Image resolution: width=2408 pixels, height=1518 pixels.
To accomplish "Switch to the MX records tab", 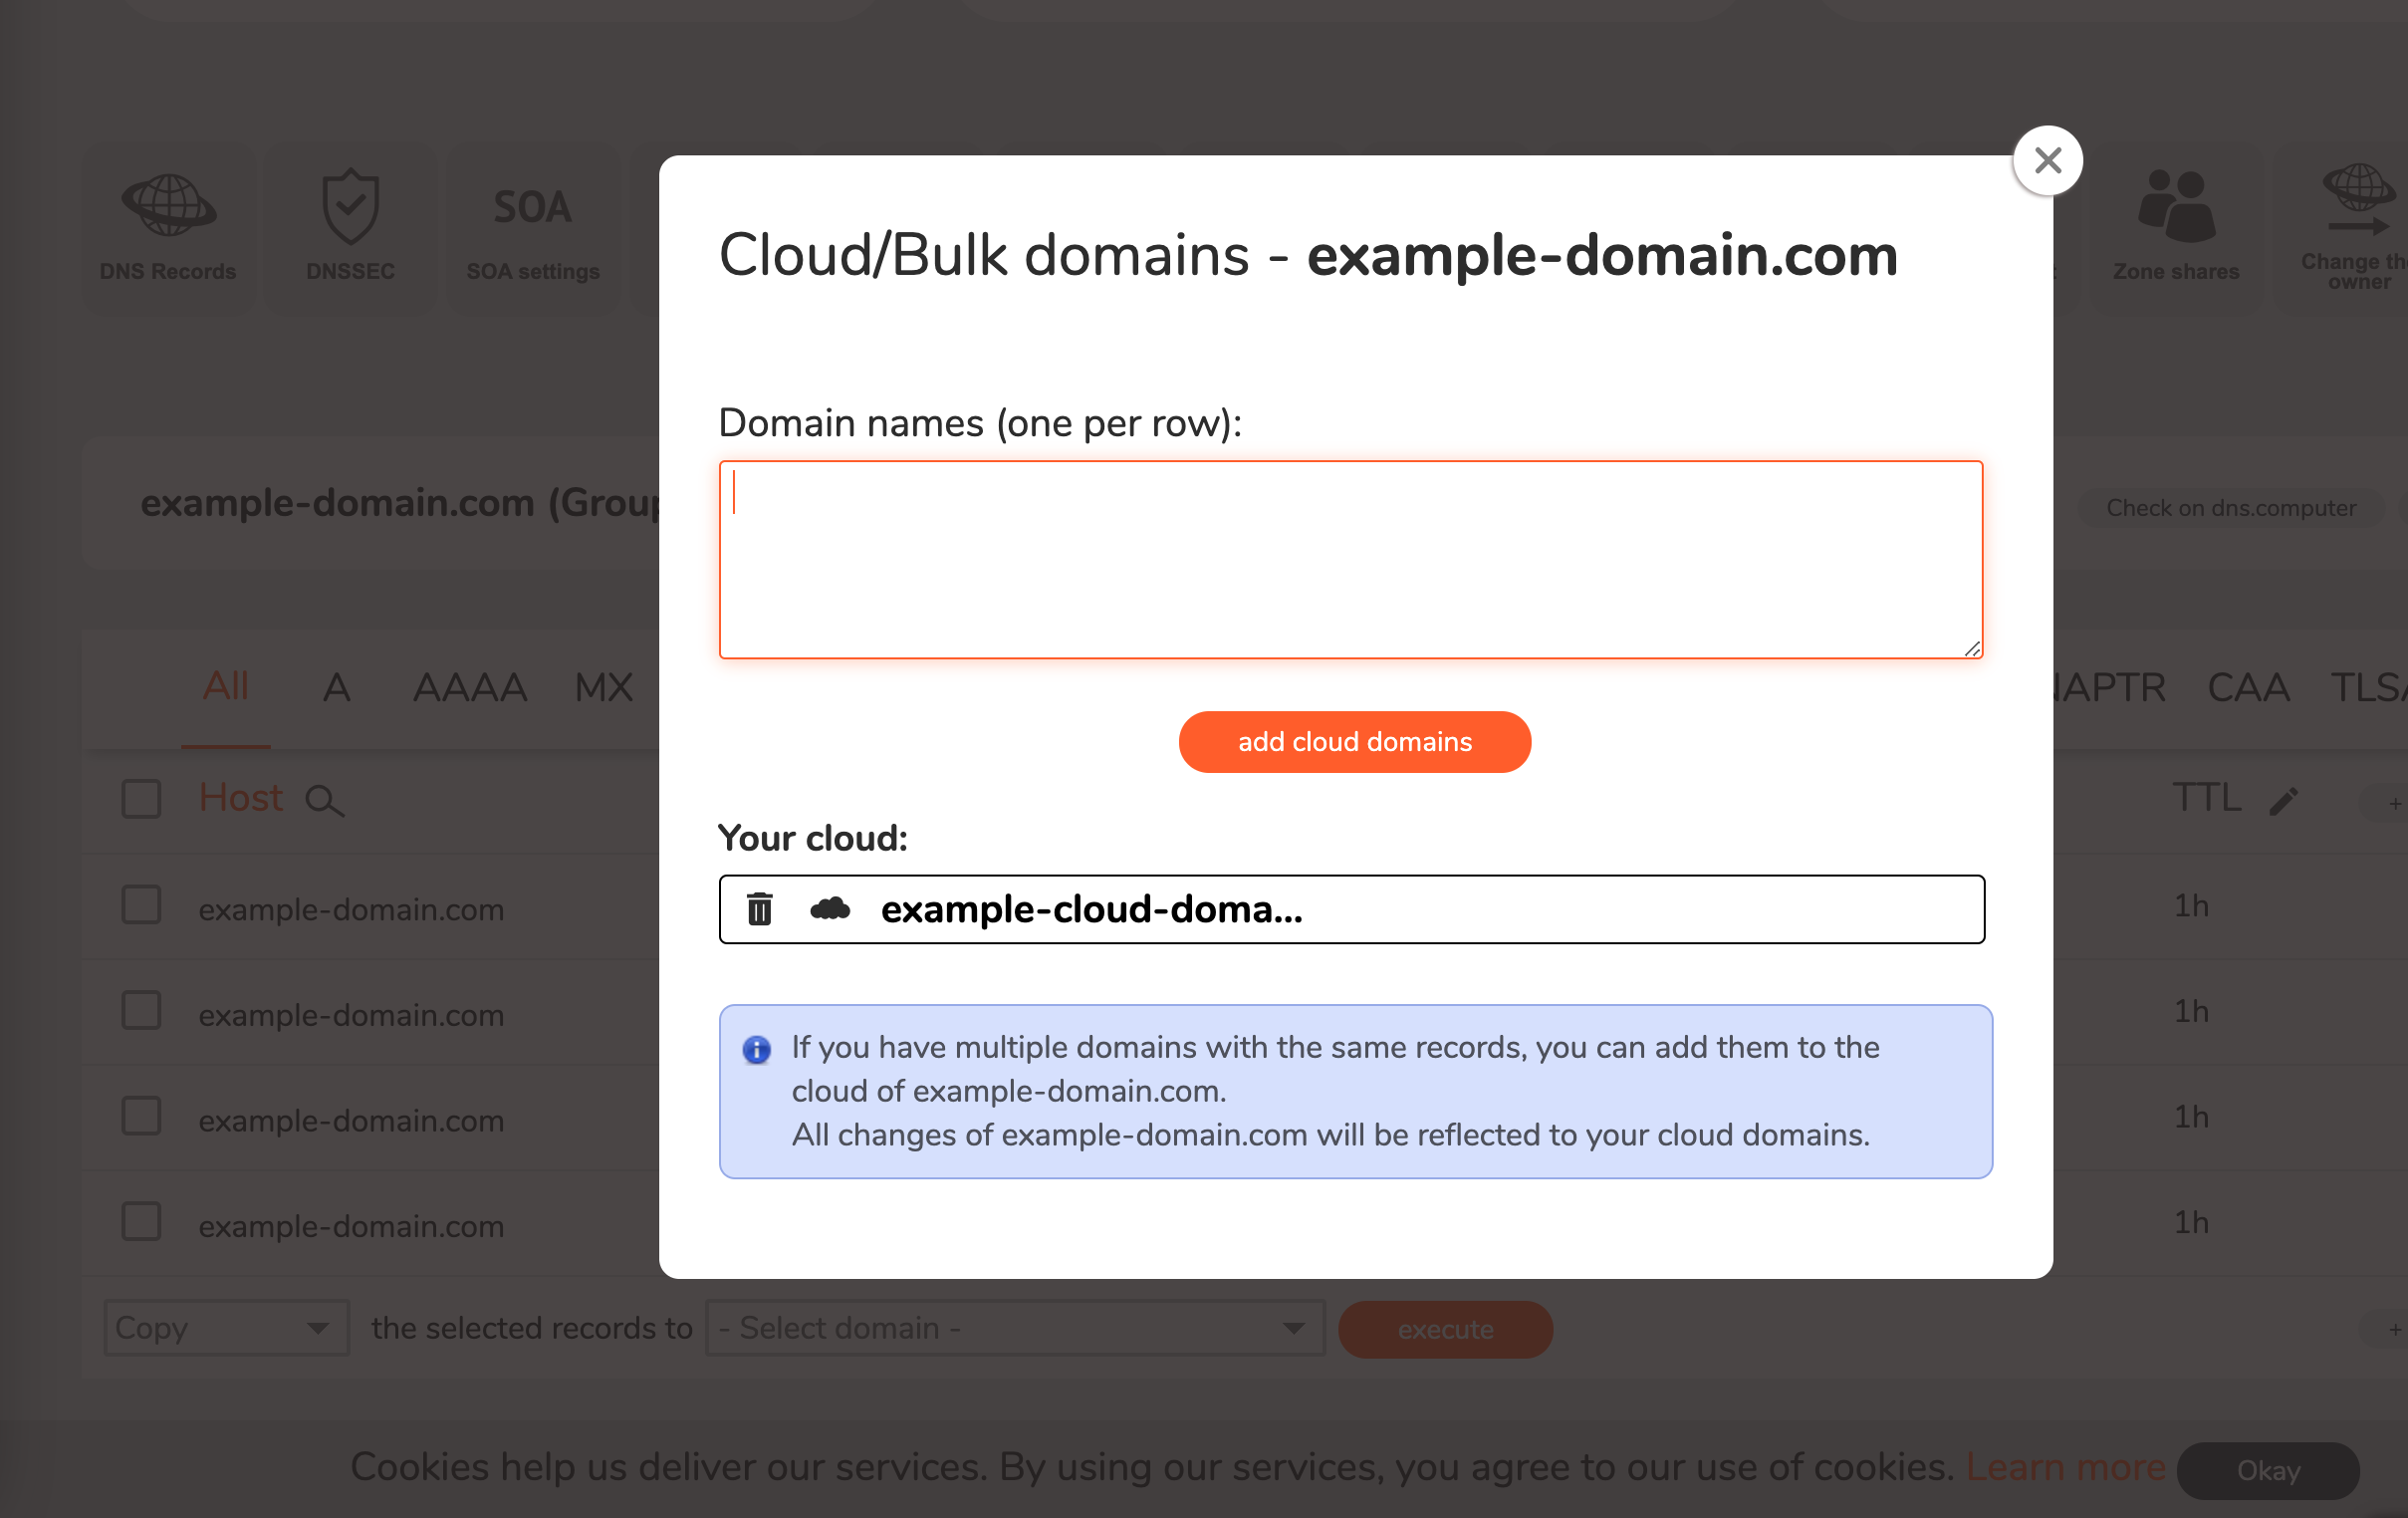I will click(x=602, y=687).
